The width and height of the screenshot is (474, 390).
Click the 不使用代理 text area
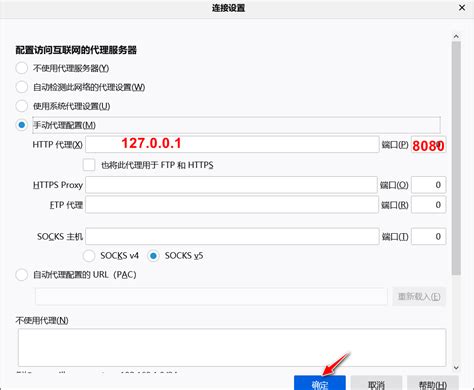pyautogui.click(x=232, y=347)
